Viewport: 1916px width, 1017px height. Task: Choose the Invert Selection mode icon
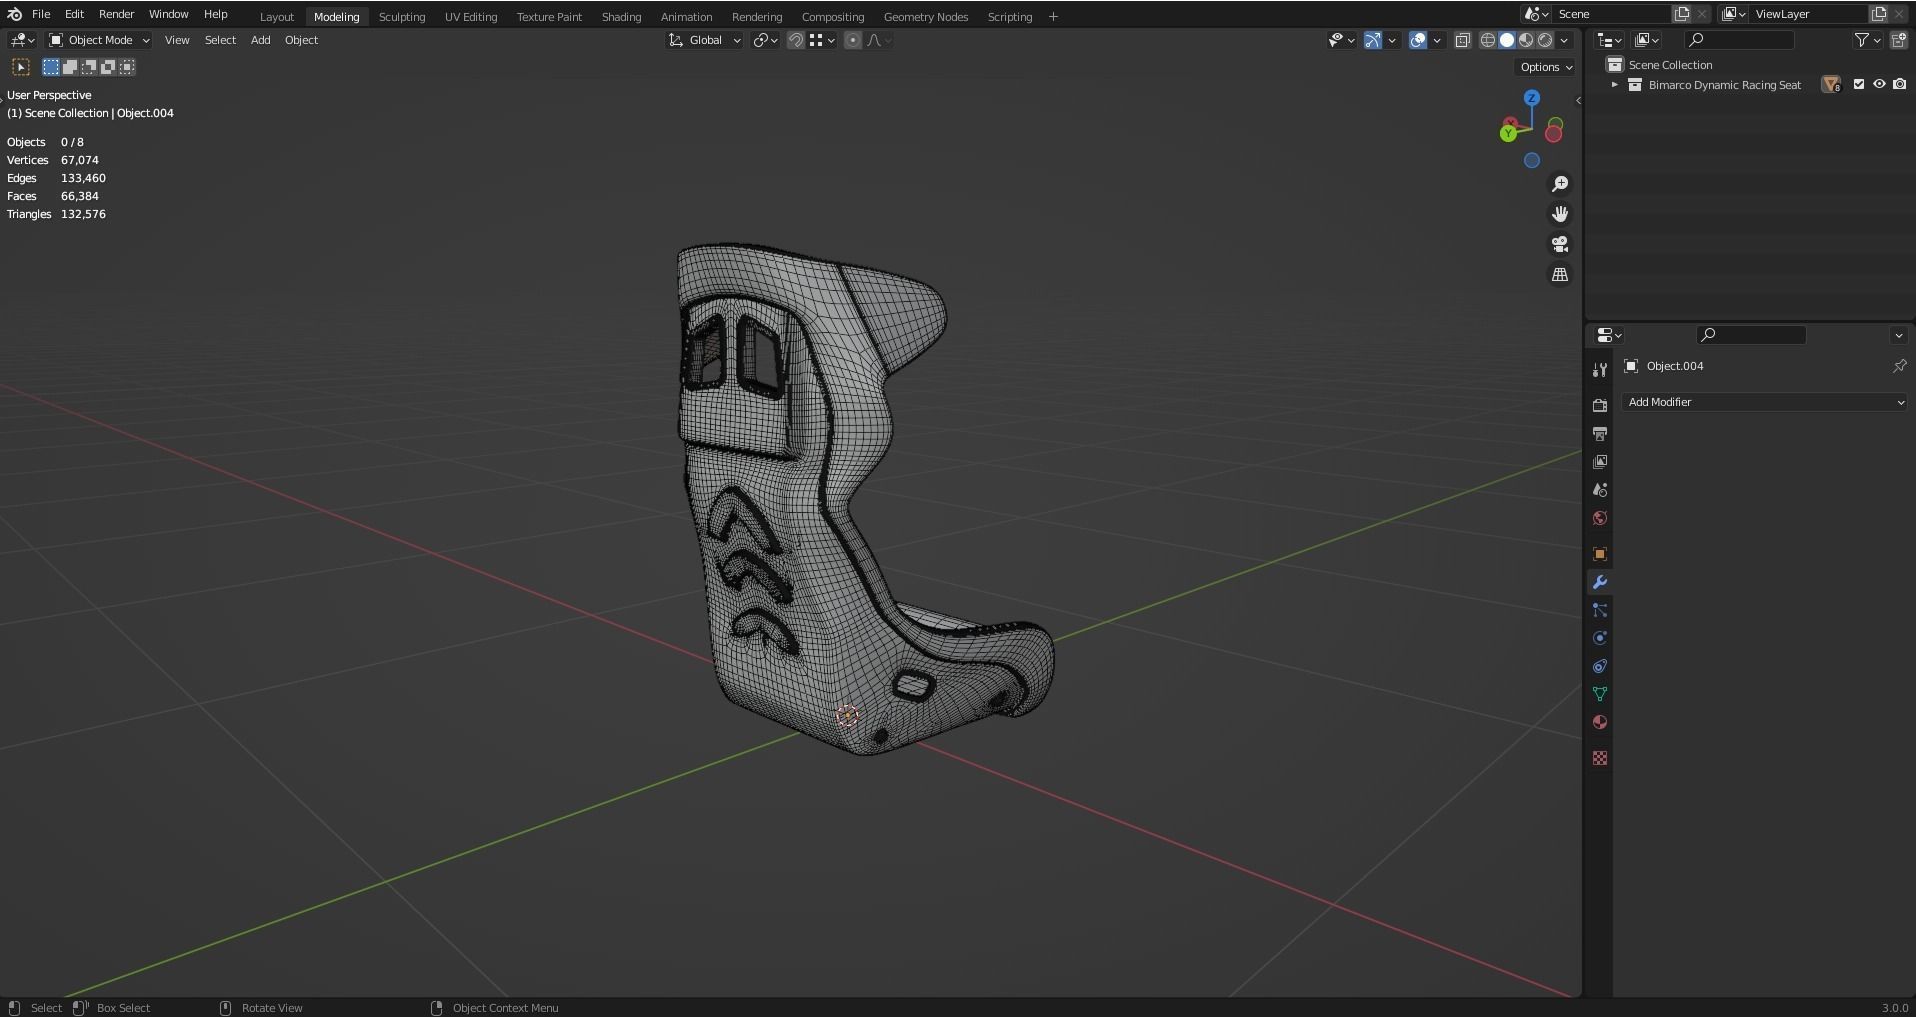(x=108, y=67)
